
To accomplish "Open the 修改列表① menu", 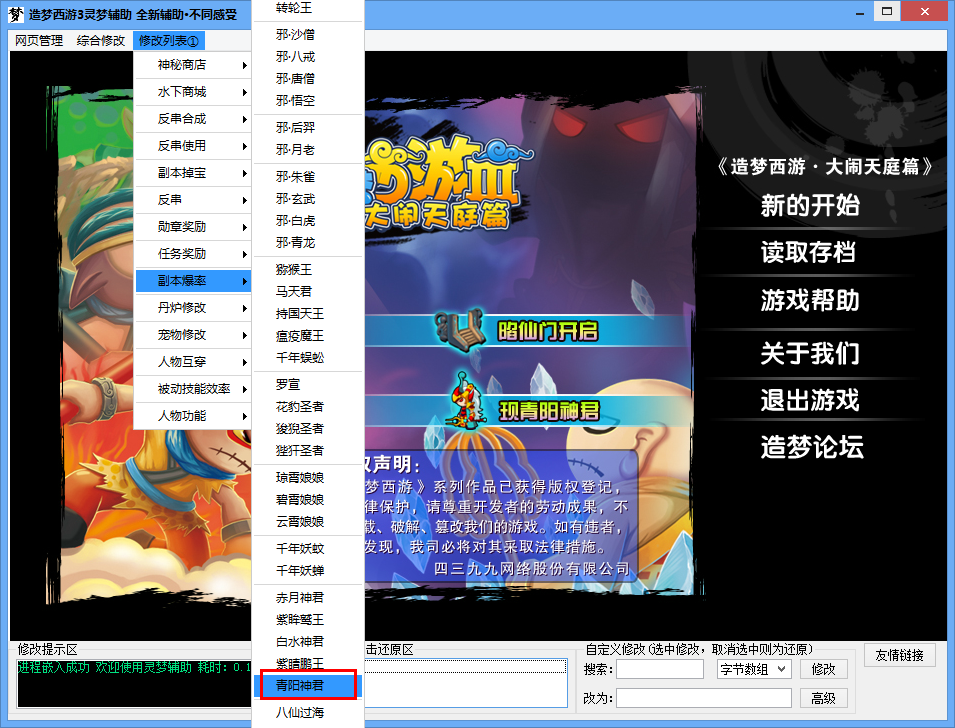I will click(x=169, y=41).
